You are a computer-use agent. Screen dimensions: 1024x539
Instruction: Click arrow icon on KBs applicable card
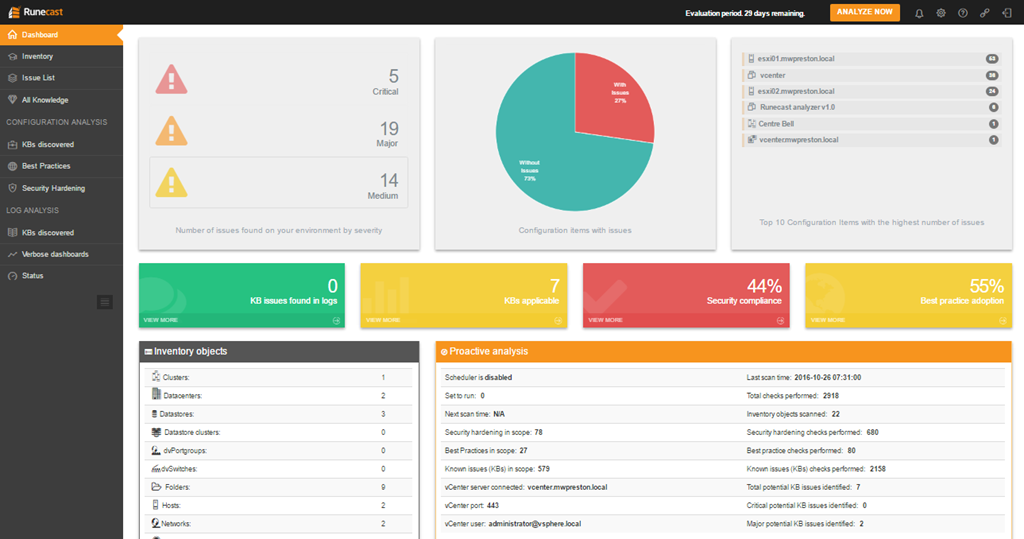click(x=558, y=321)
